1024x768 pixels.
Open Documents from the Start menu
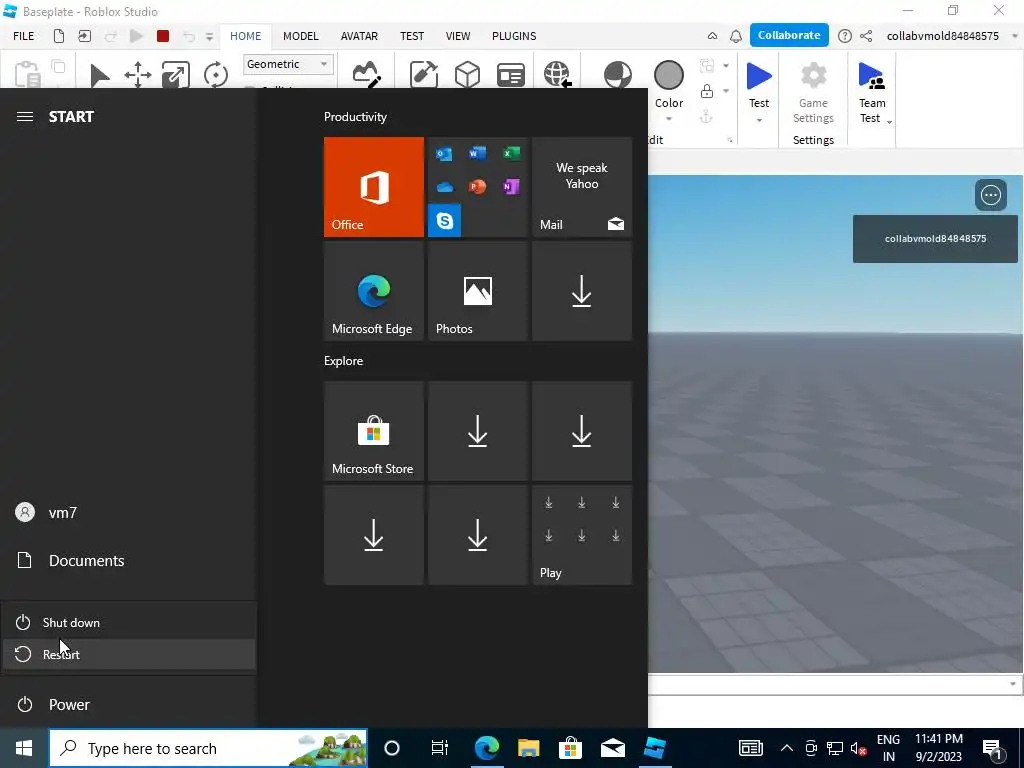coord(129,560)
